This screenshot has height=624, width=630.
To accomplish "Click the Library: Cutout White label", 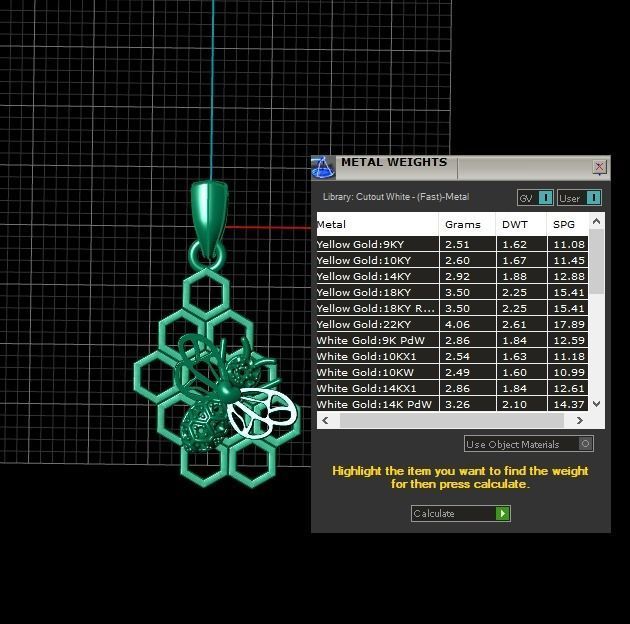I will pos(396,197).
